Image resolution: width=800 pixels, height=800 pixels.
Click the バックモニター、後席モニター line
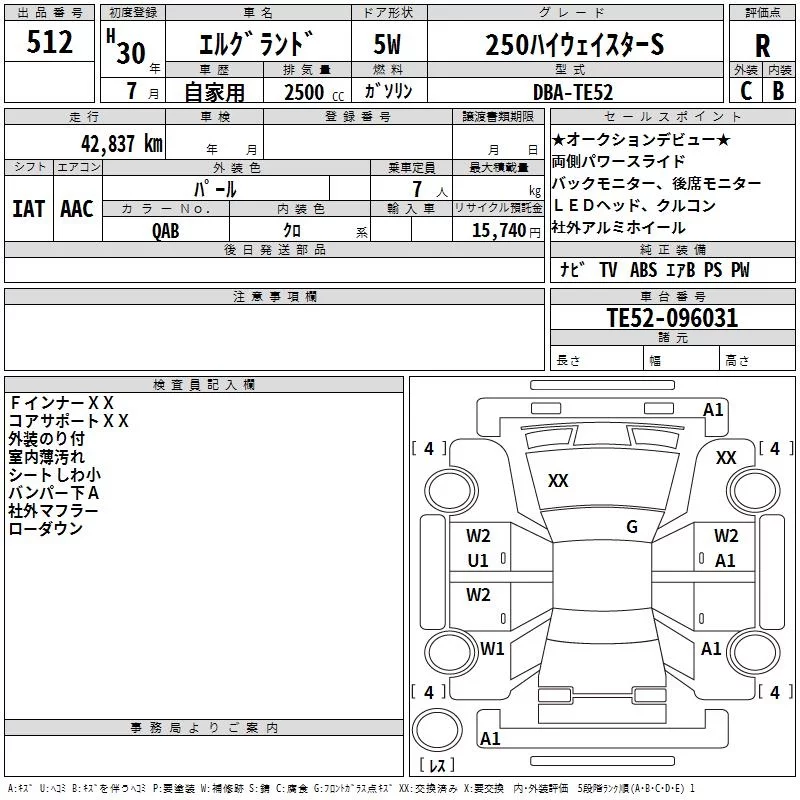(656, 183)
